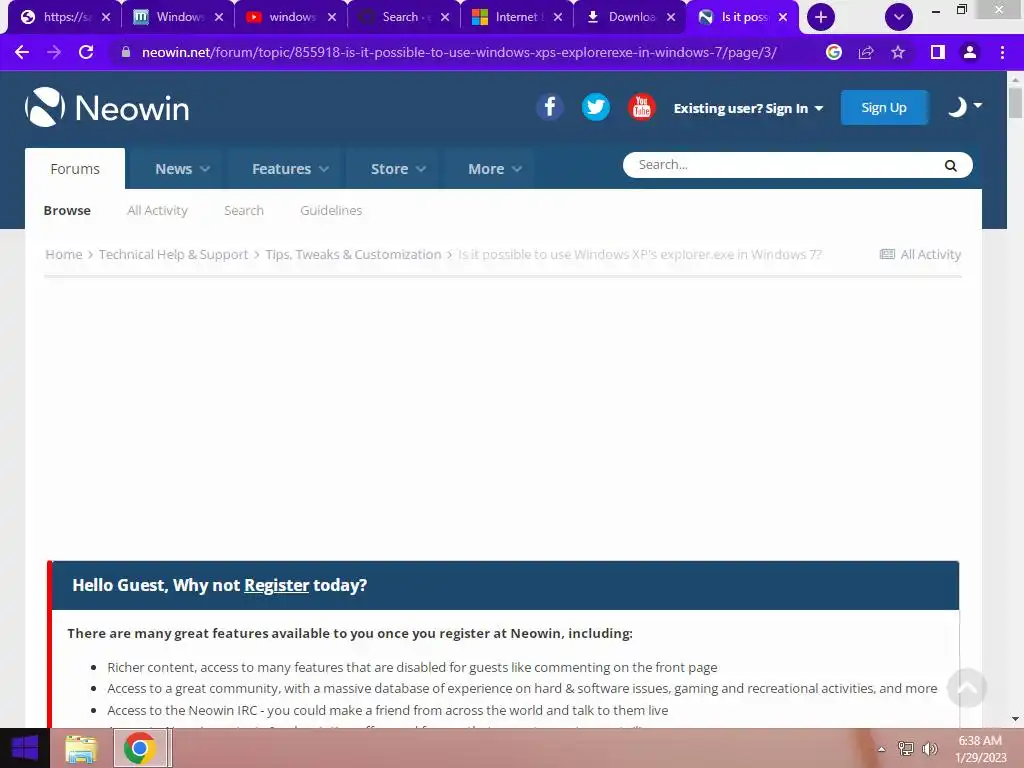The height and width of the screenshot is (768, 1024).
Task: Toggle the dark mode moon icon
Action: tap(957, 106)
